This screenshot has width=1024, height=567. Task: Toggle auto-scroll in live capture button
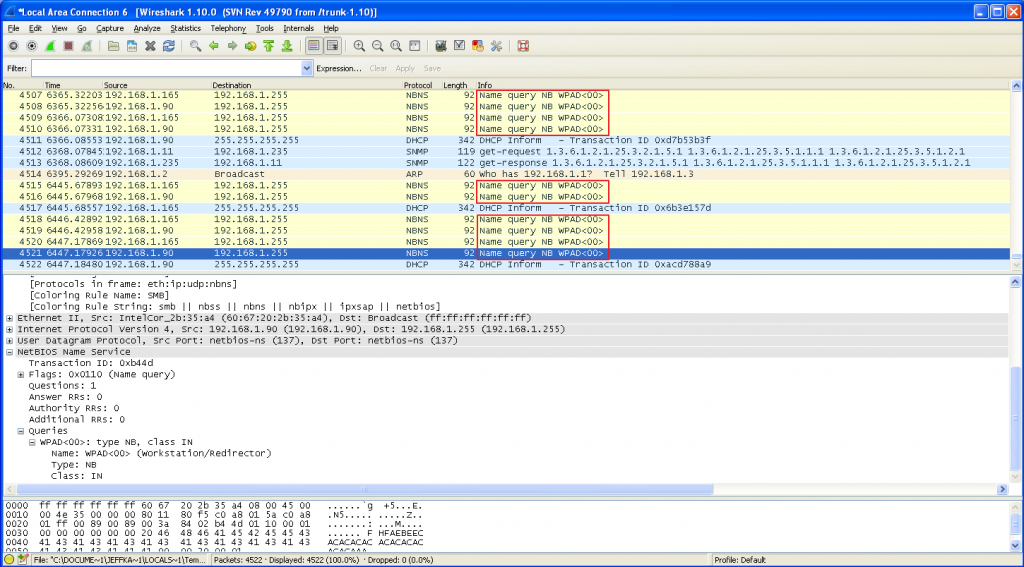(332, 46)
